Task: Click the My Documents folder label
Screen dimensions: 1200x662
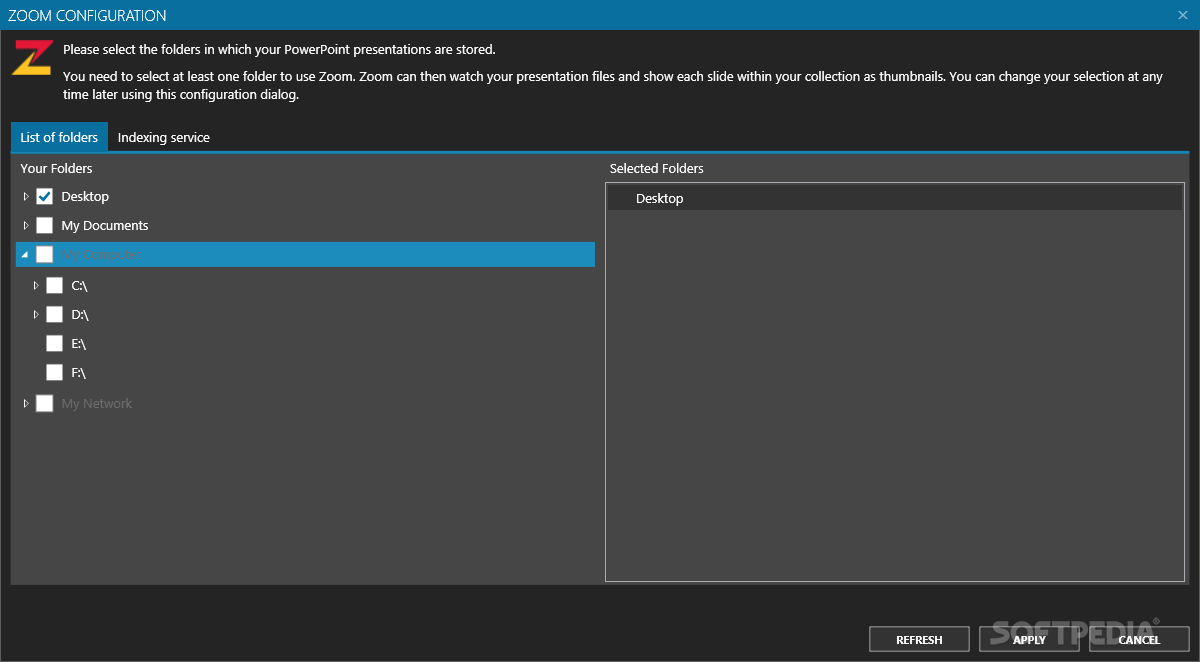Action: pos(105,226)
